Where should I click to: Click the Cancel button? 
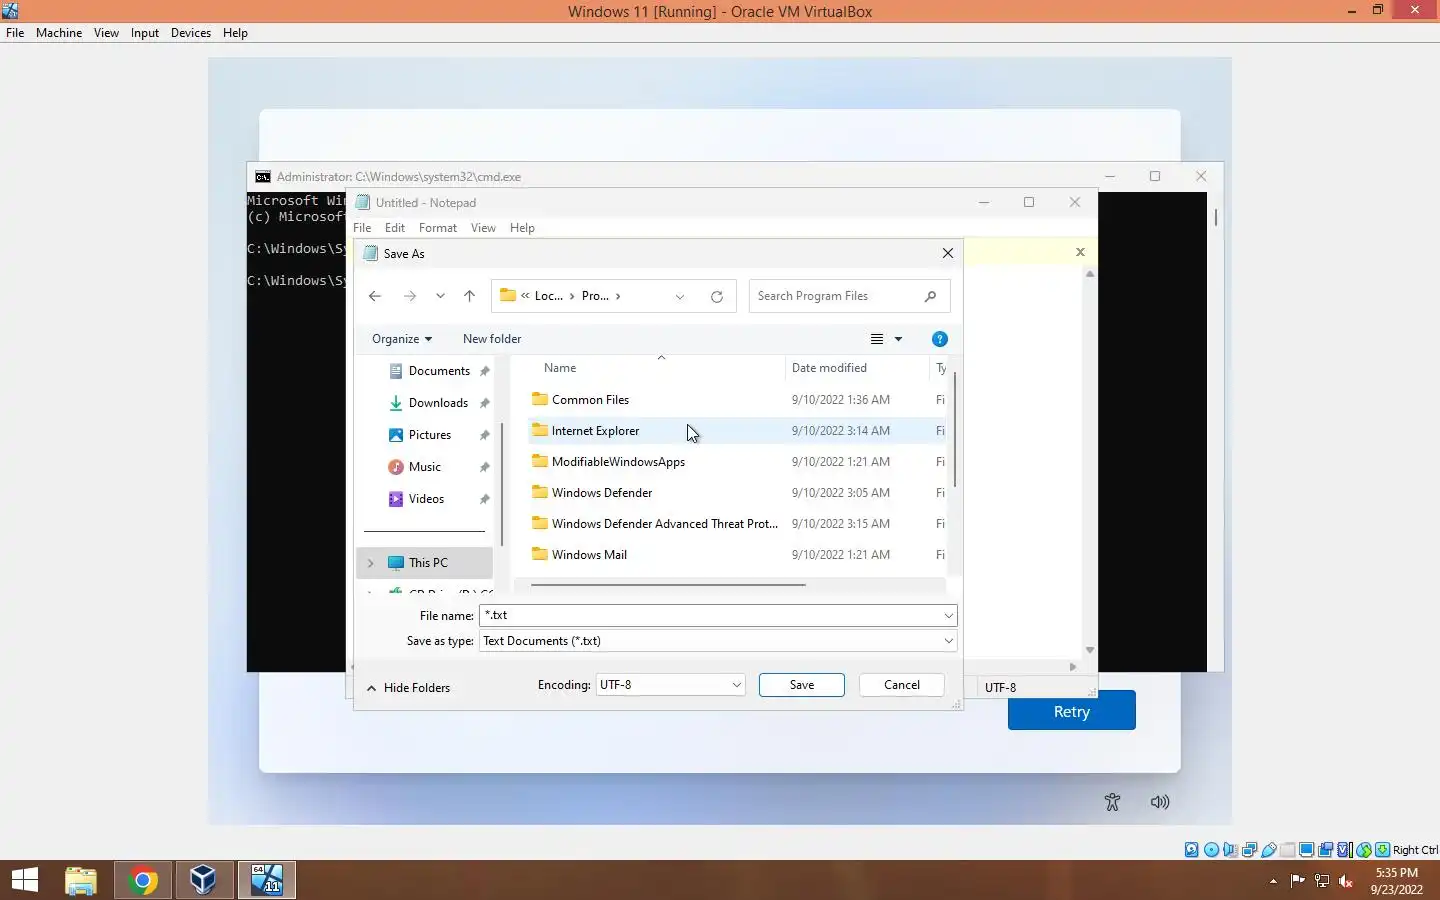(x=902, y=685)
